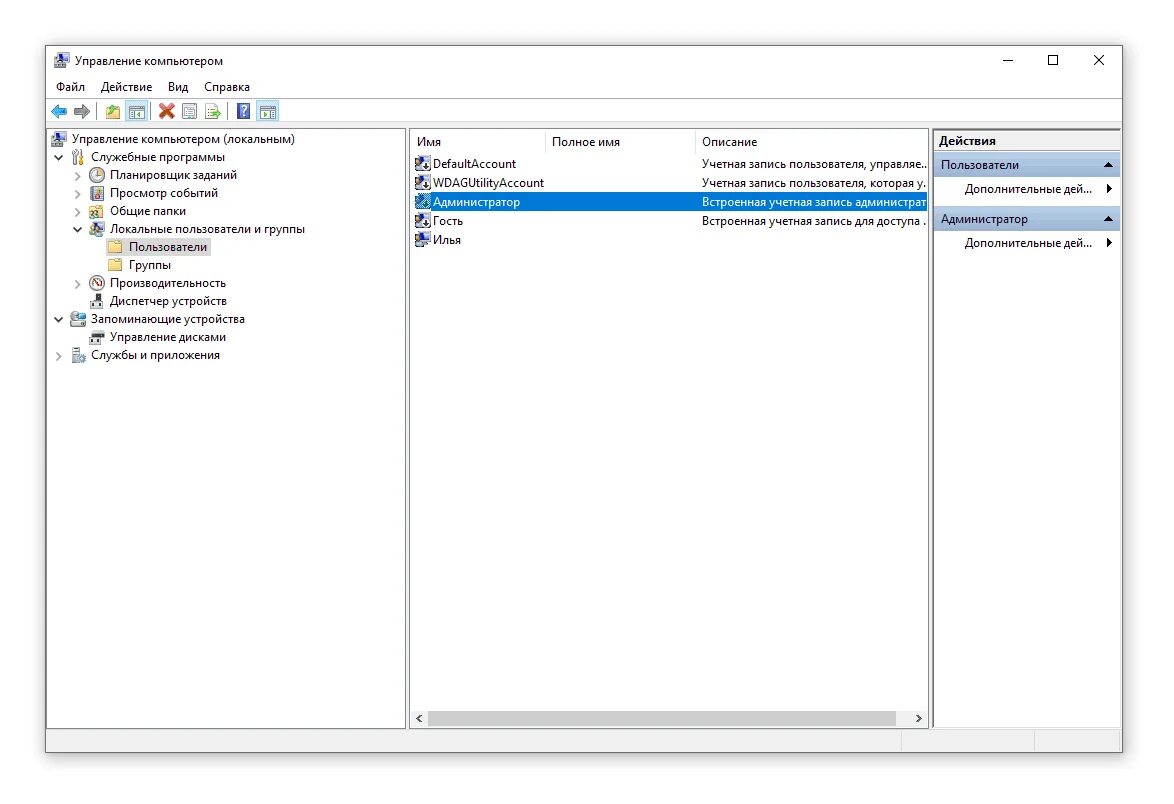1174x804 pixels.
Task: Open help with the question mark icon
Action: click(x=243, y=112)
